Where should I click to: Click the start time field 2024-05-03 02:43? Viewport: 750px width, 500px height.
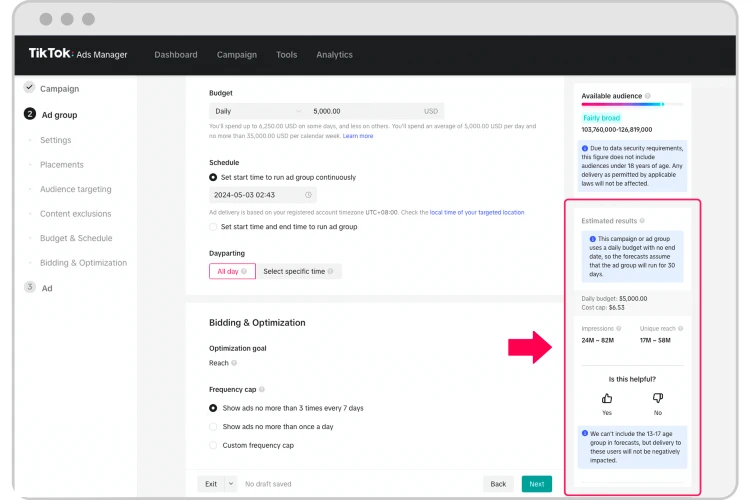coord(263,195)
